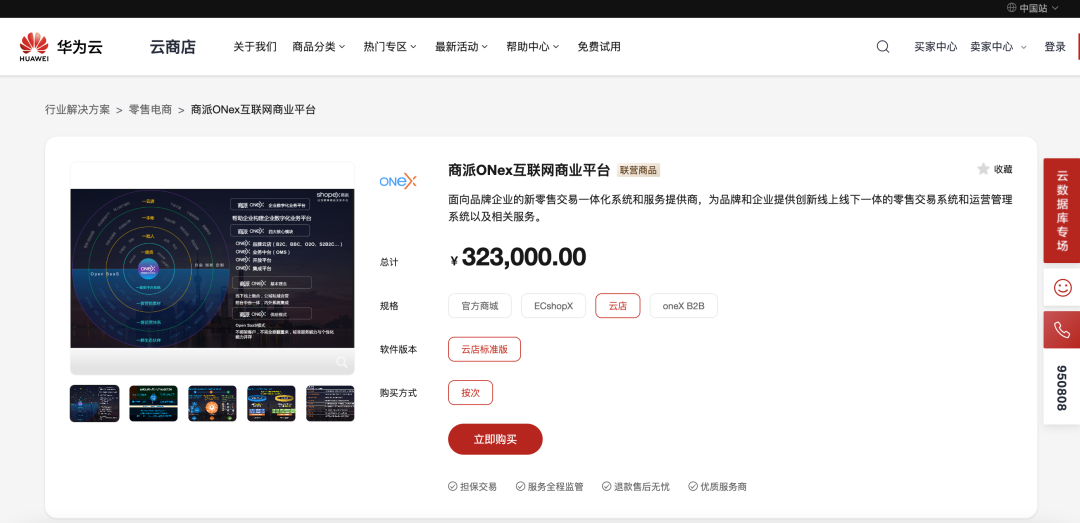
Task: Click the price ¥323,000.00
Action: [x=518, y=257]
